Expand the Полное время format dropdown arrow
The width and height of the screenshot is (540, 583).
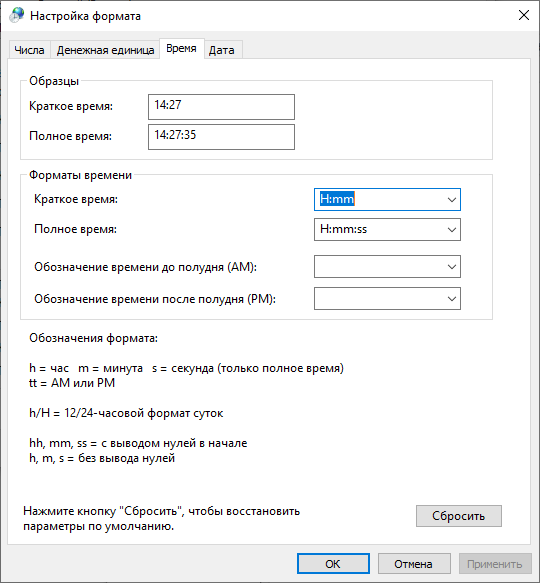pos(451,229)
